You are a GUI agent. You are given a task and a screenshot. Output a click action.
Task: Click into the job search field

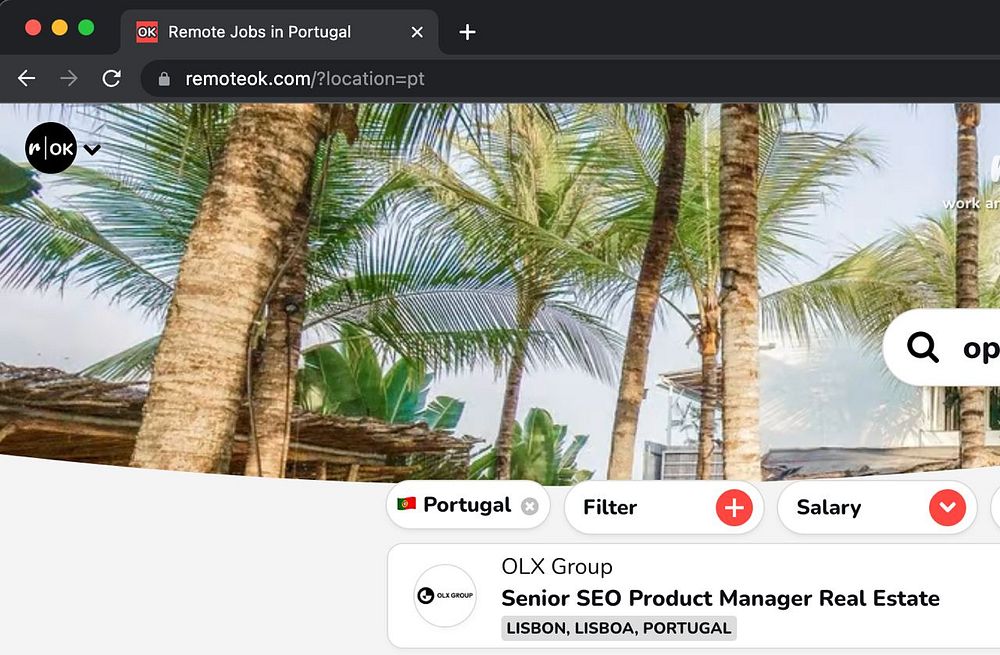pyautogui.click(x=941, y=348)
